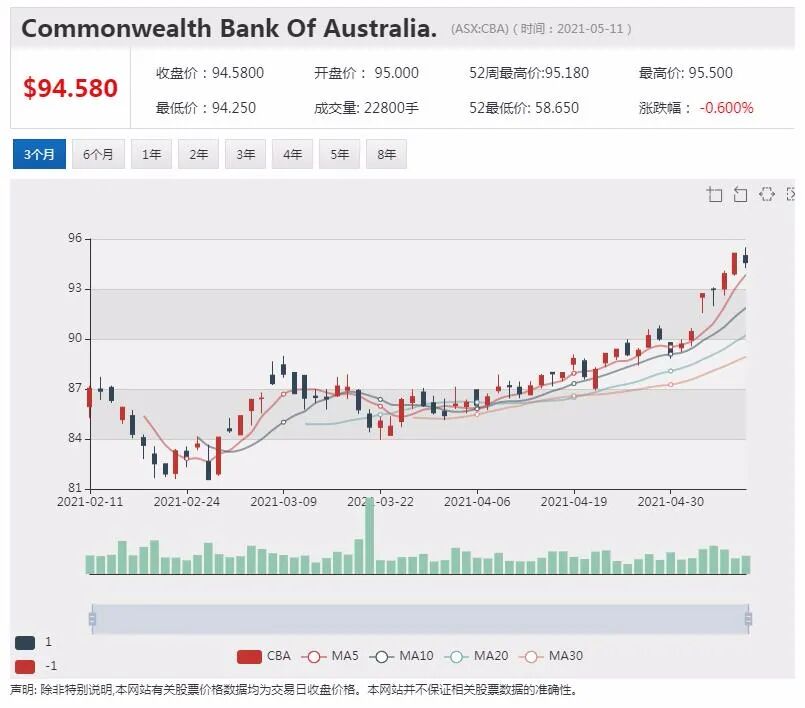The image size is (805, 708).
Task: Activate the area zoom tool icon
Action: 714,195
